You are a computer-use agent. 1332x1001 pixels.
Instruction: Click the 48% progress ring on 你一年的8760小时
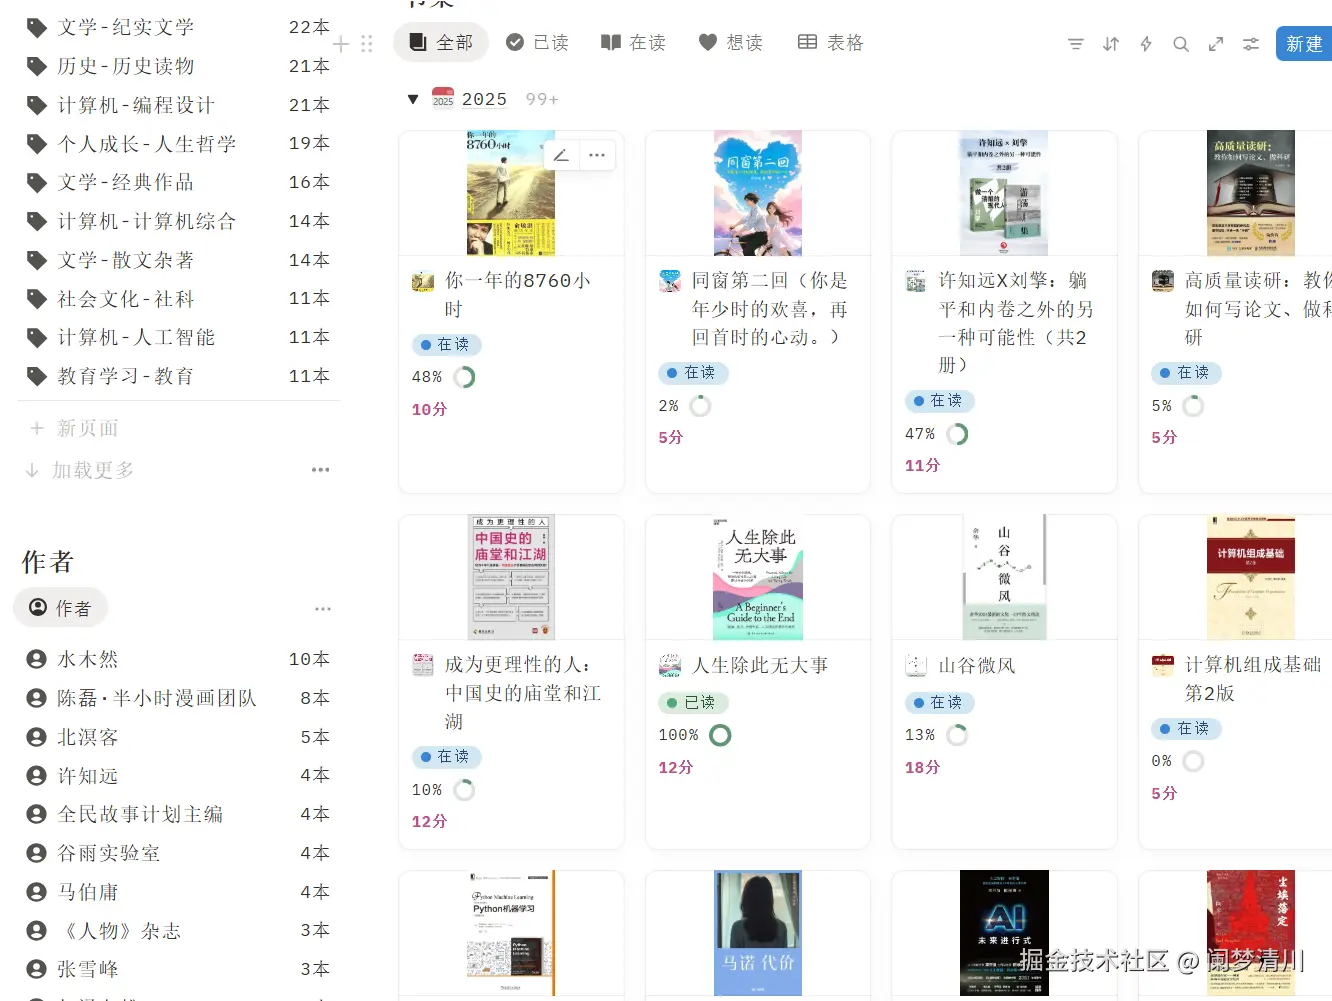pyautogui.click(x=464, y=377)
